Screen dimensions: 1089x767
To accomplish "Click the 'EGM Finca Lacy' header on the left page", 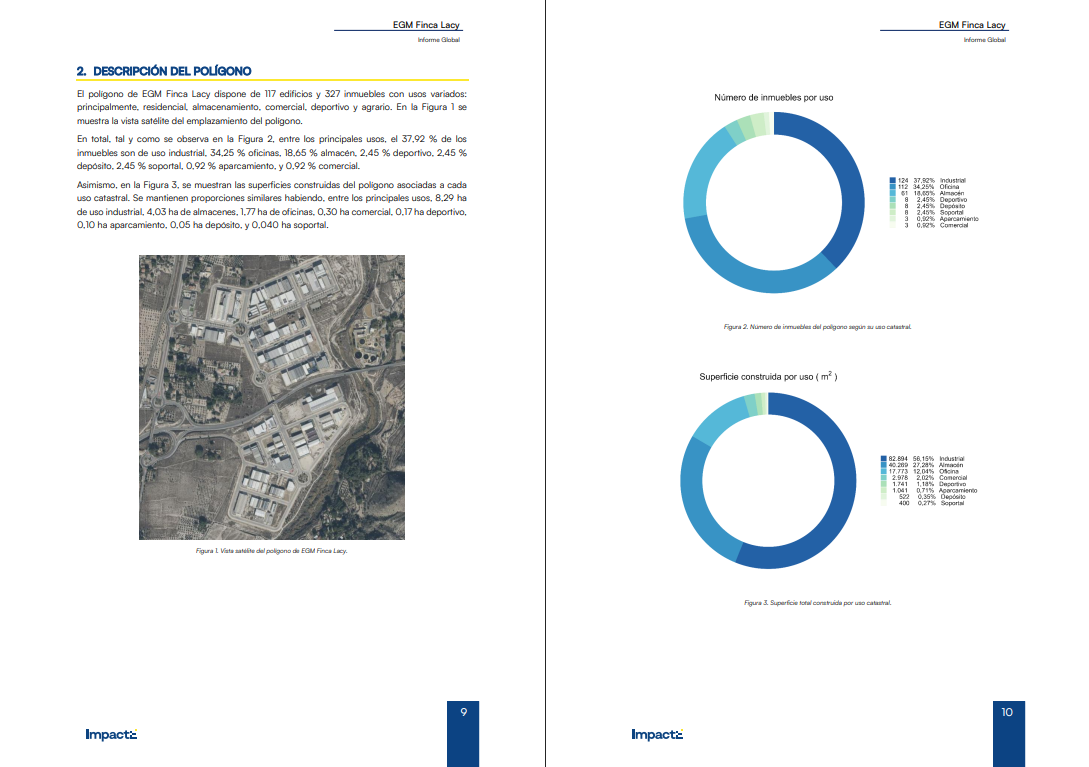I will click(427, 24).
